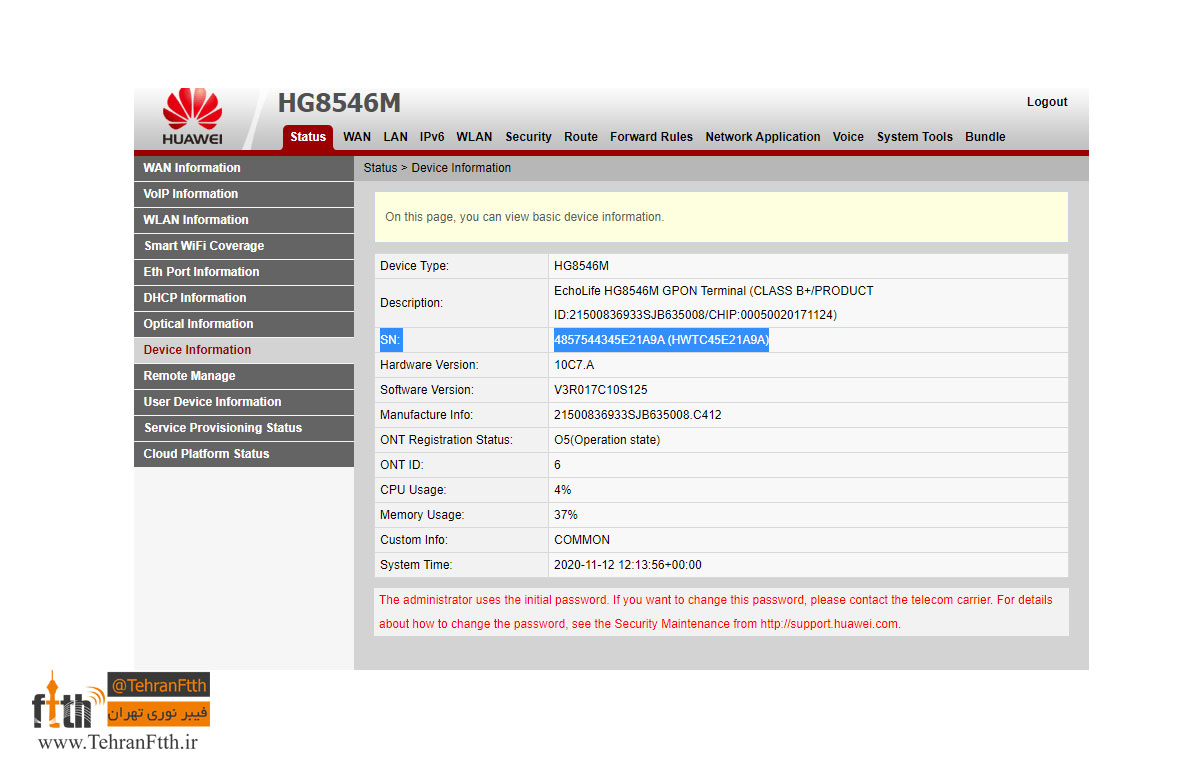Click the highlighted serial number value
Screen dimensions: 1200x780
[661, 340]
